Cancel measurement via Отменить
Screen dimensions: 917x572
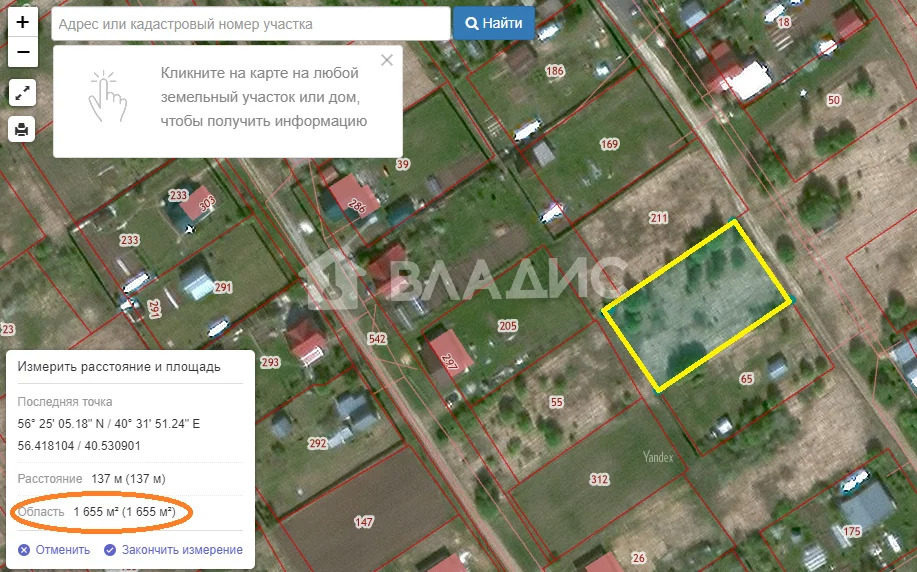tap(54, 550)
